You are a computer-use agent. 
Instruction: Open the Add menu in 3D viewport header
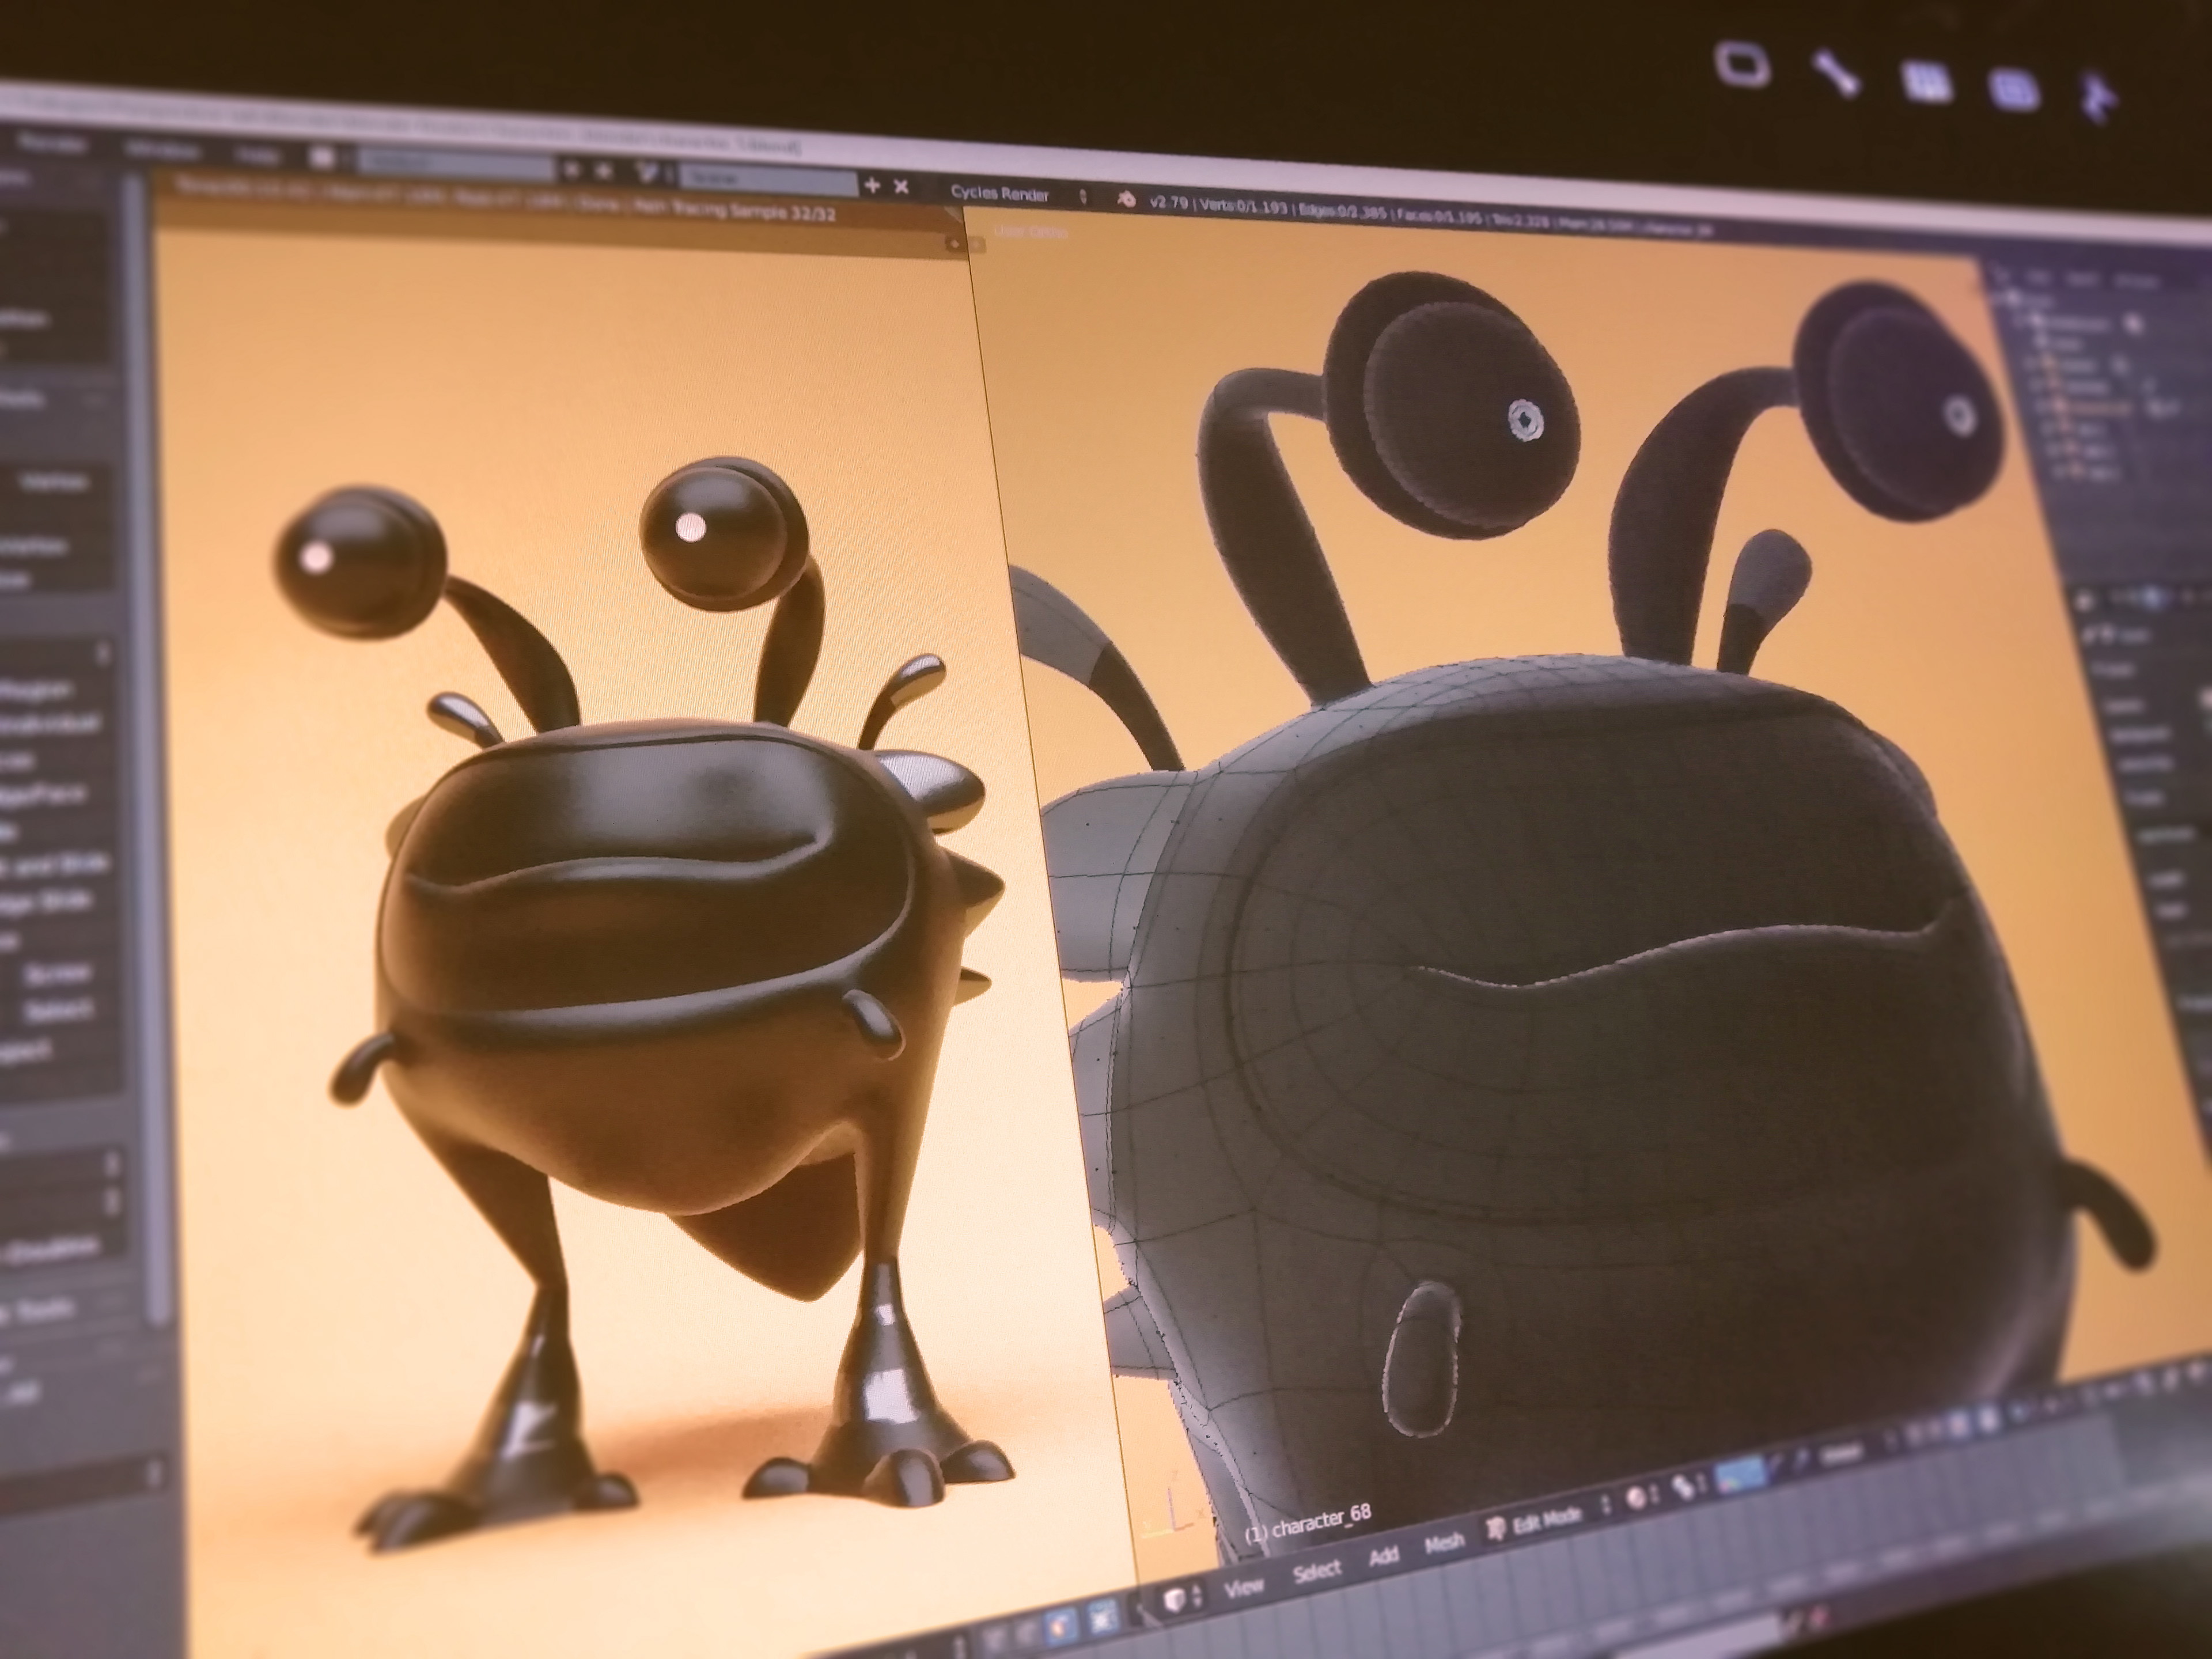[1384, 1557]
